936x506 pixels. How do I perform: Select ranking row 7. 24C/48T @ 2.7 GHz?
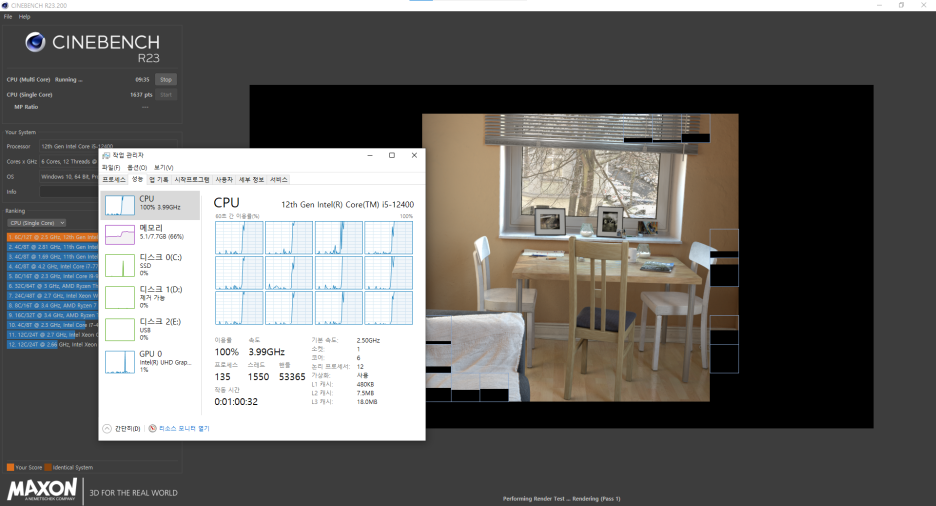pos(53,295)
